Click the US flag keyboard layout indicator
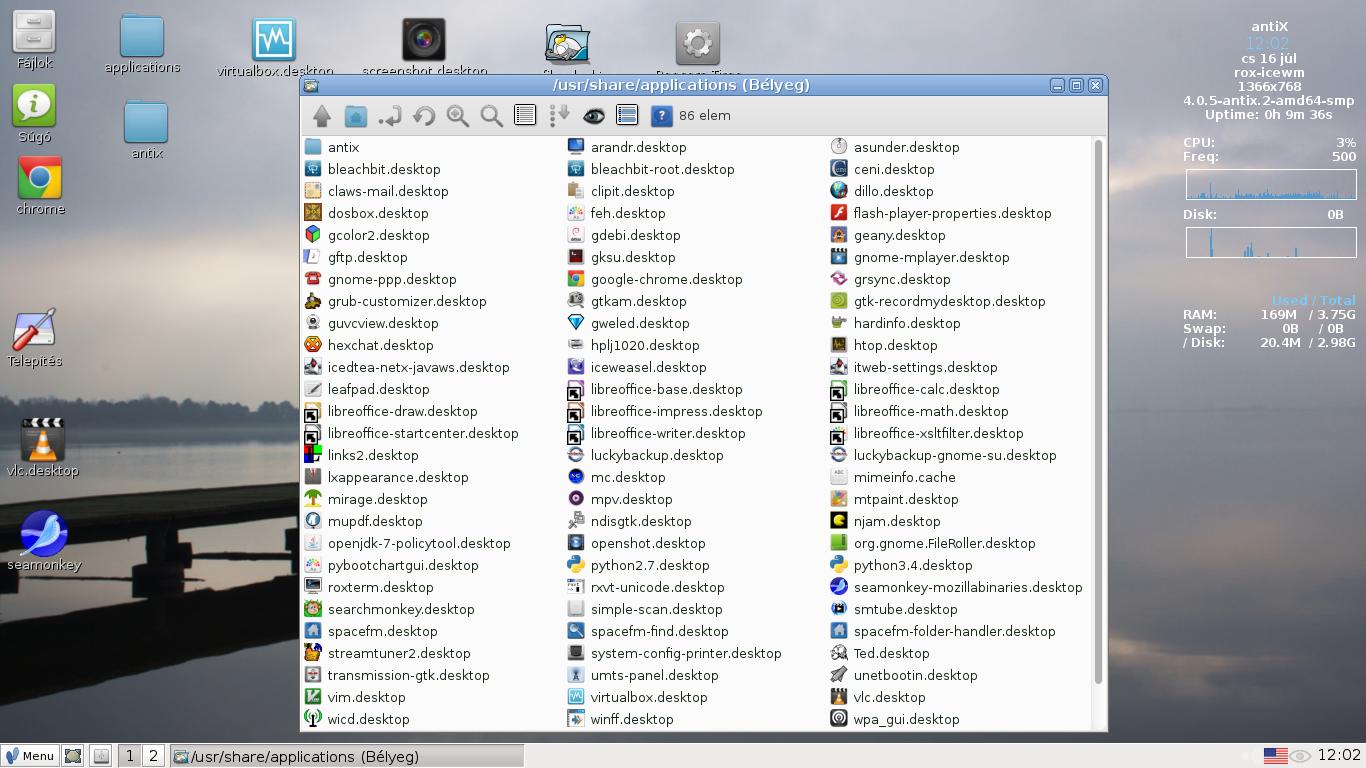This screenshot has height=768, width=1366. pyautogui.click(x=1275, y=756)
